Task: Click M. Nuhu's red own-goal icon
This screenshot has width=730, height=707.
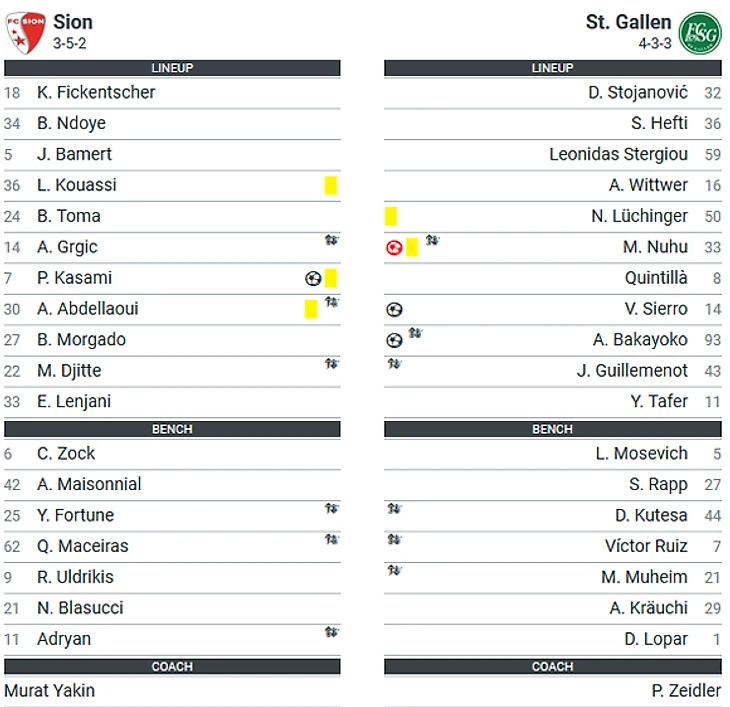Action: coord(394,248)
